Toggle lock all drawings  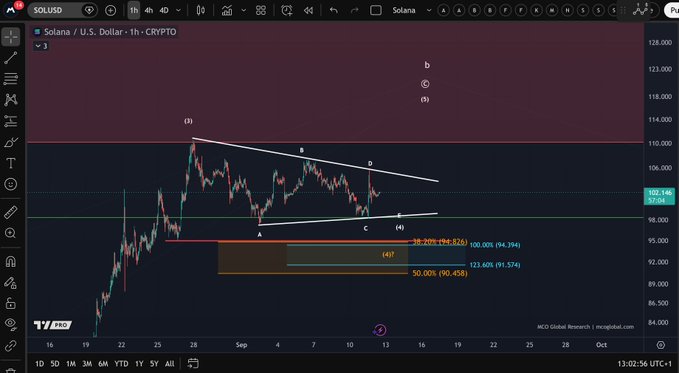[x=11, y=304]
